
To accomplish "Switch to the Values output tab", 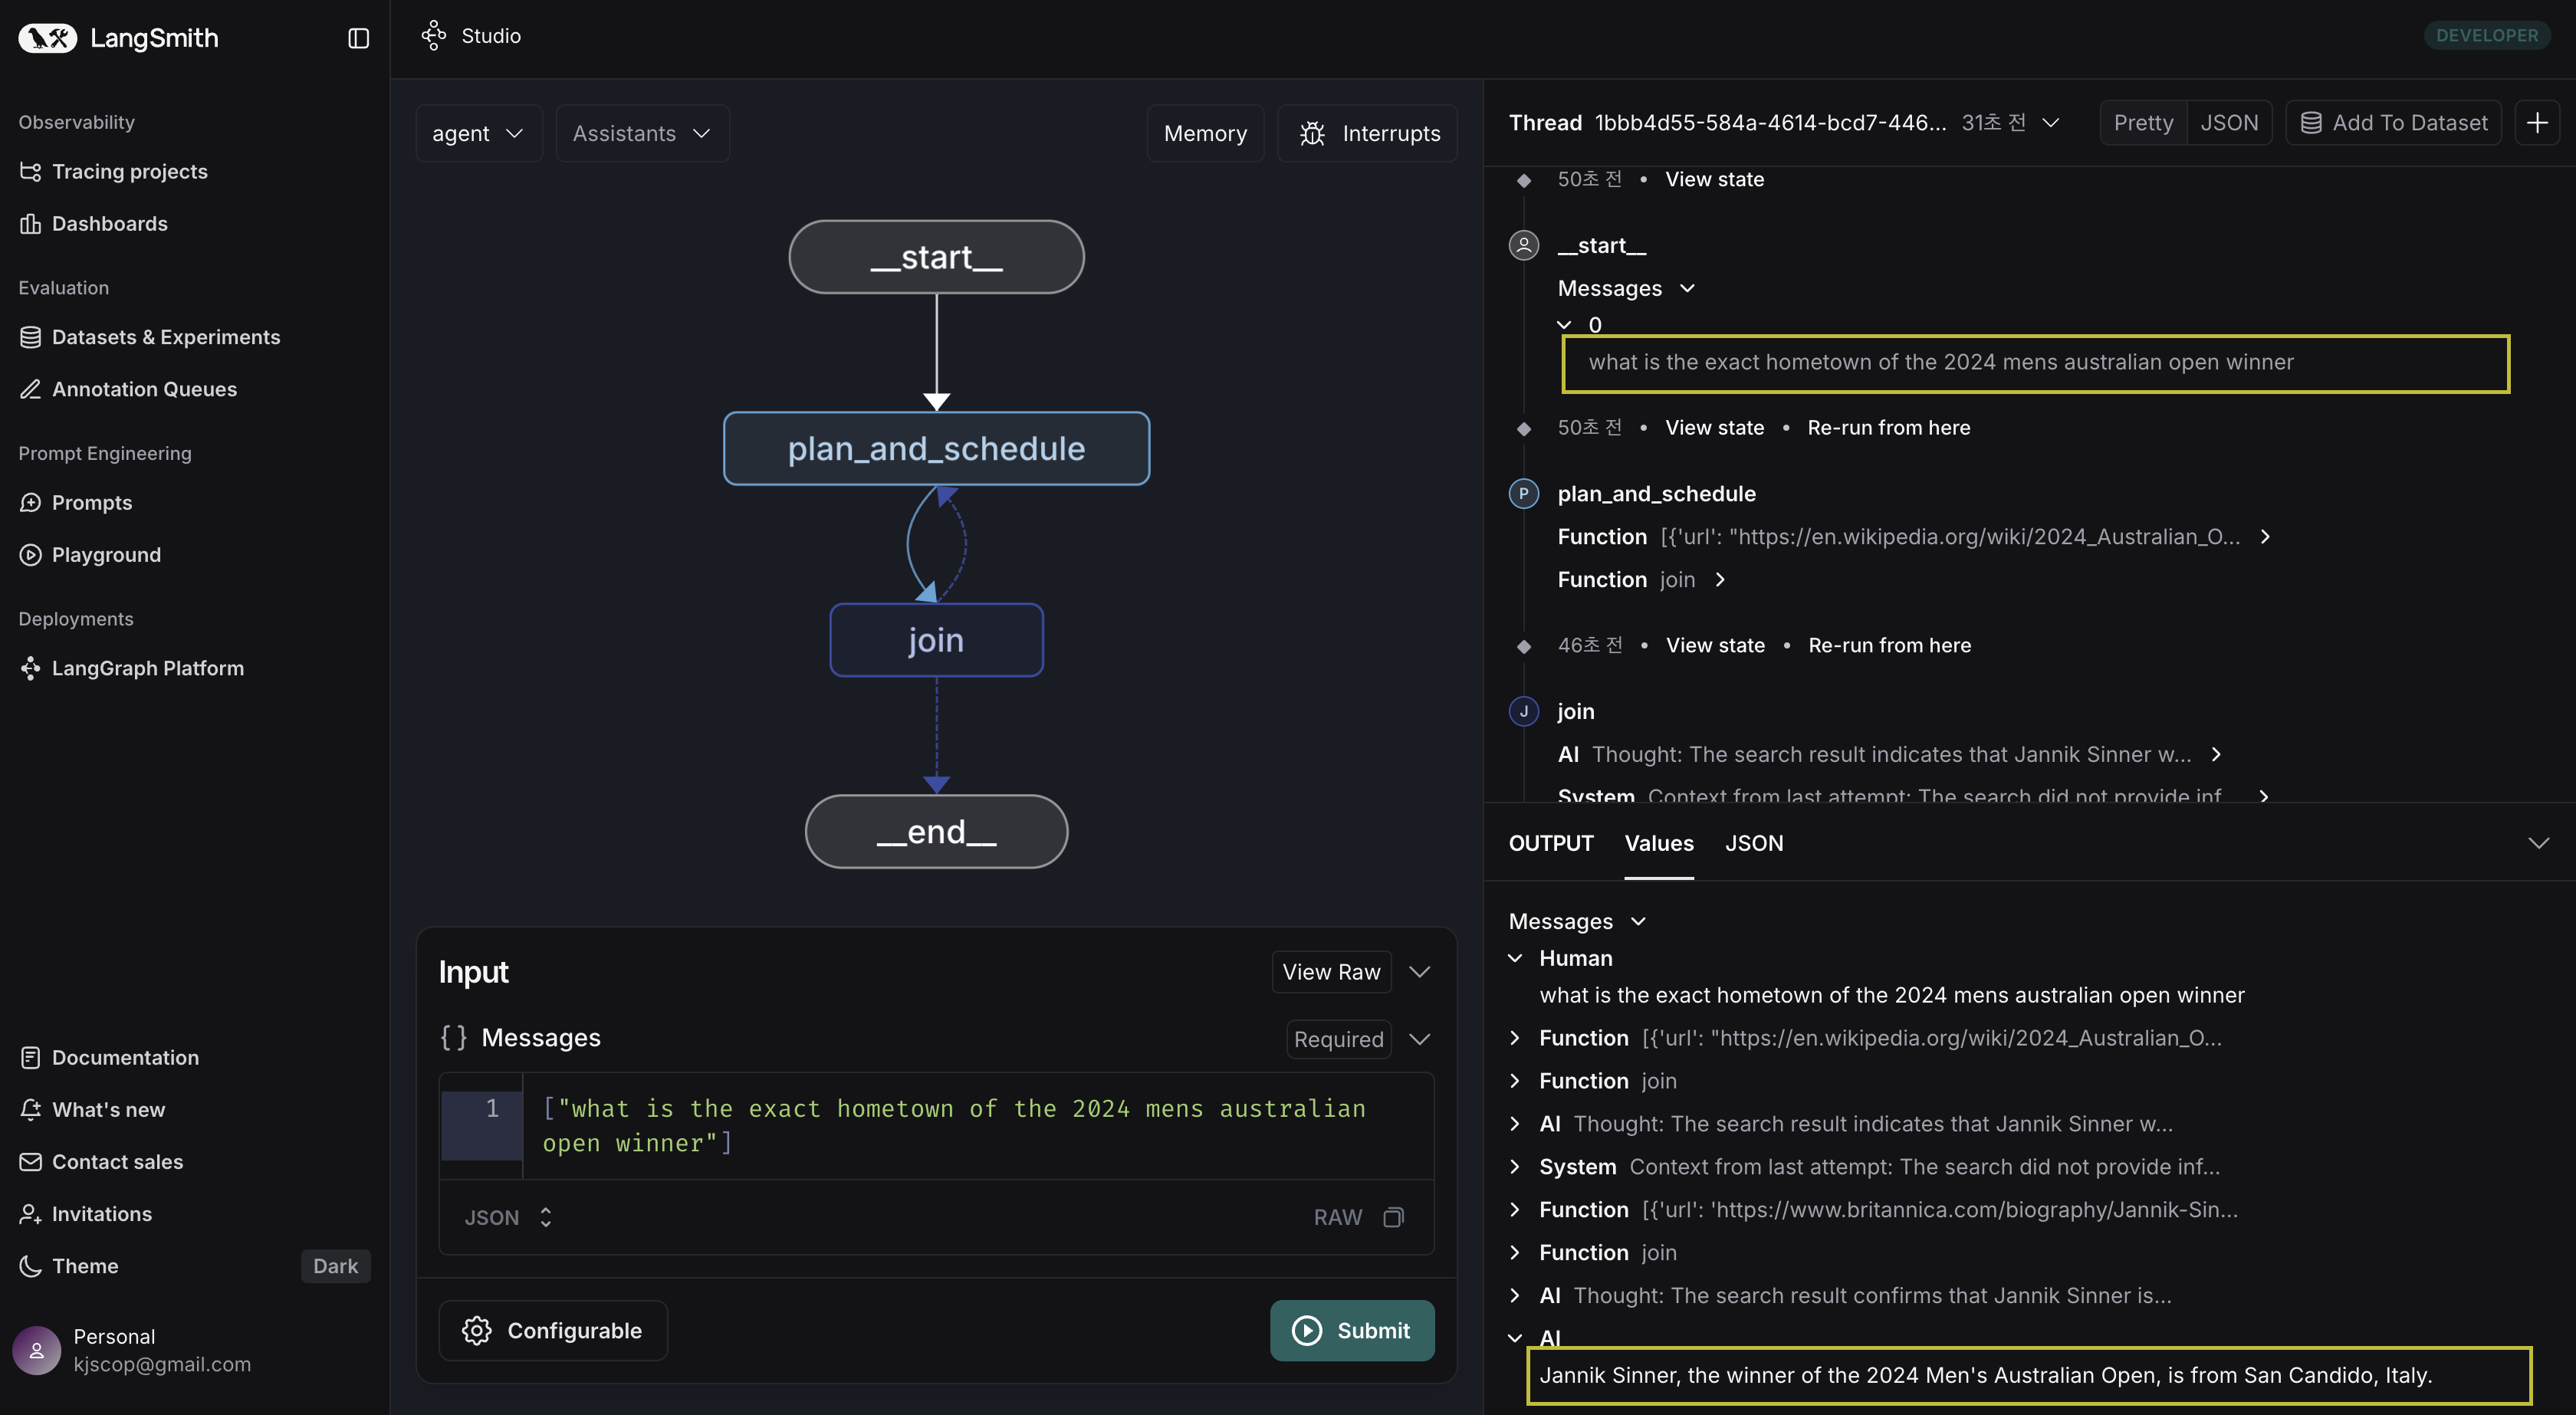I will tap(1658, 843).
